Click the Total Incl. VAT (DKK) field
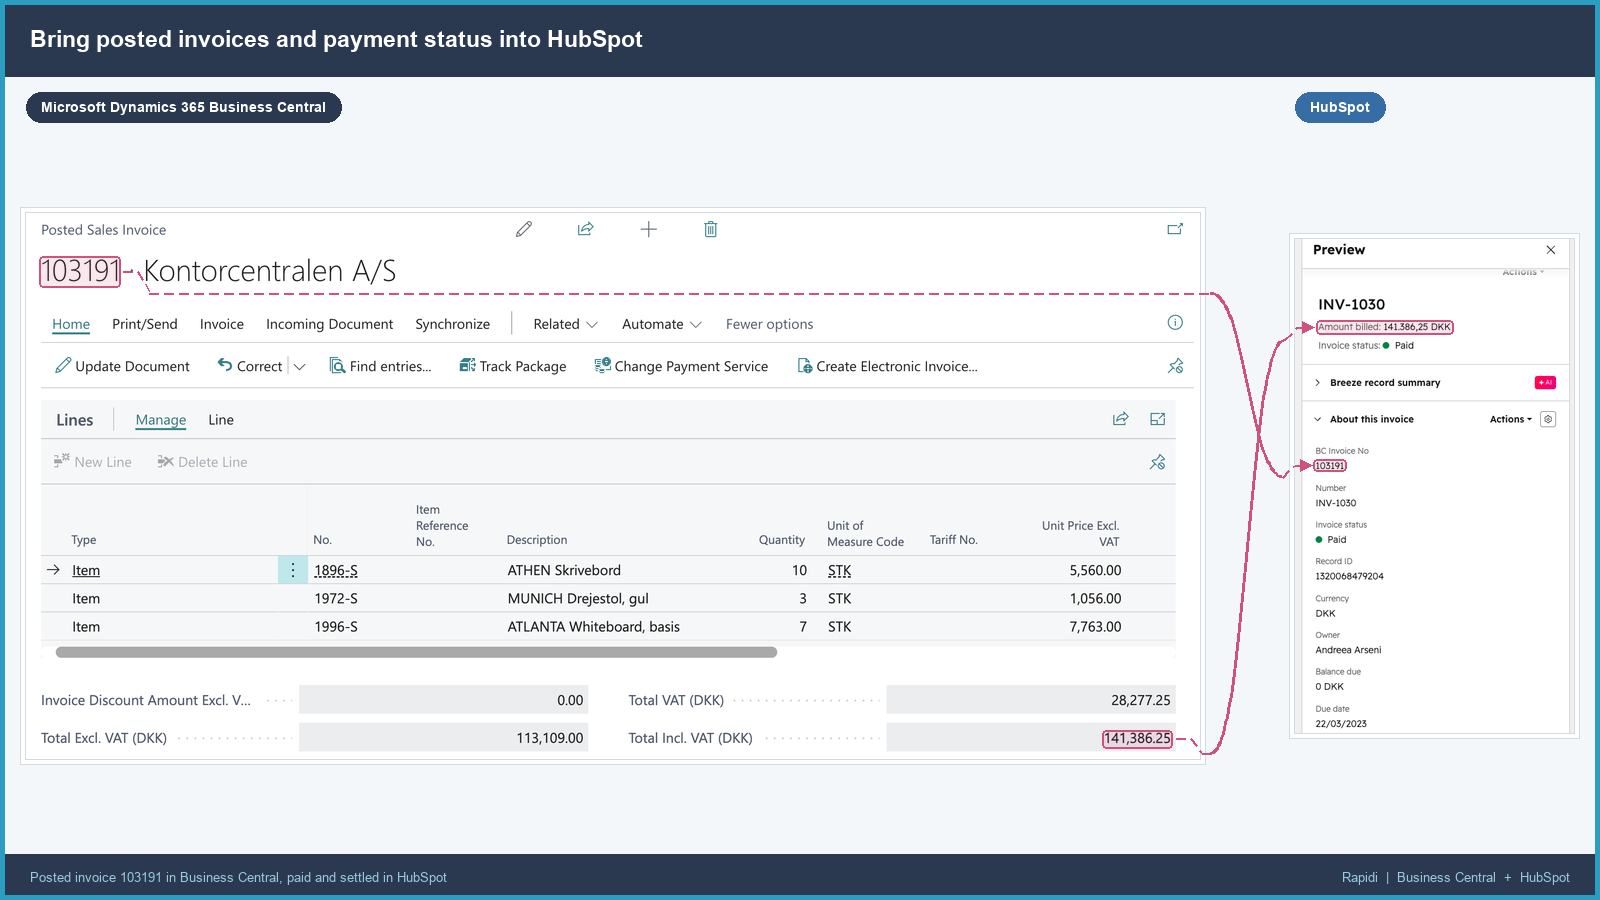1600x900 pixels. pos(1031,738)
